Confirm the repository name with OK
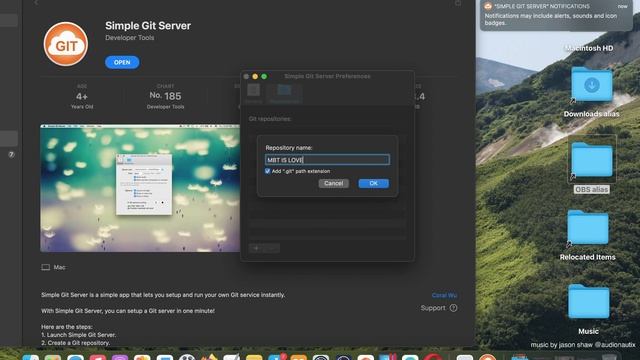The width and height of the screenshot is (640, 360). (373, 183)
